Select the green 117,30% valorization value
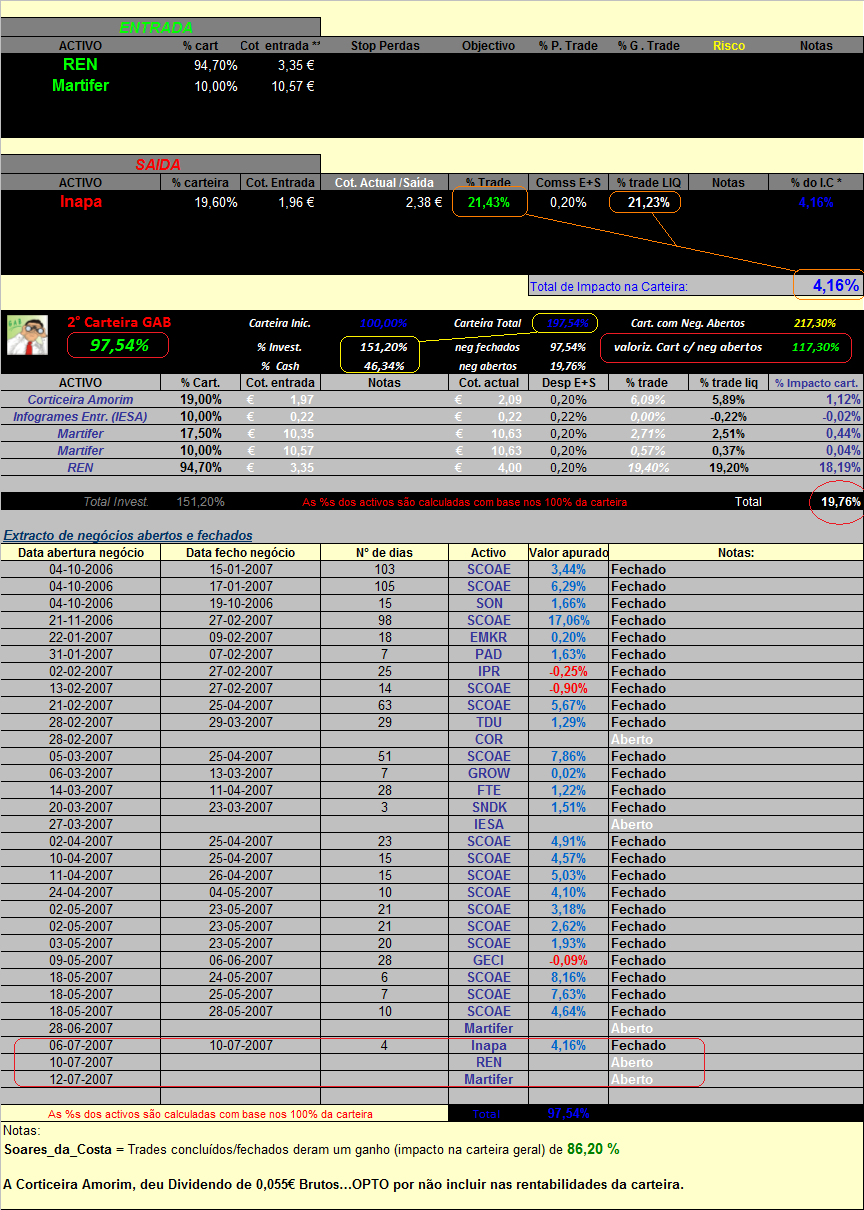 tap(815, 347)
